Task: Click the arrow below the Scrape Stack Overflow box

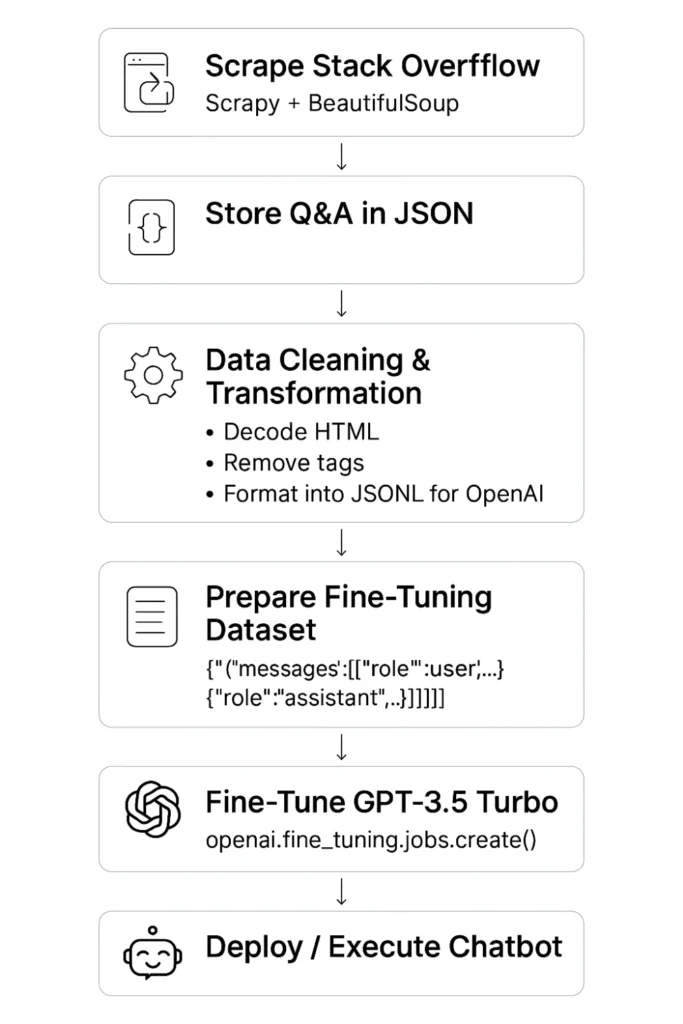Action: (x=341, y=156)
